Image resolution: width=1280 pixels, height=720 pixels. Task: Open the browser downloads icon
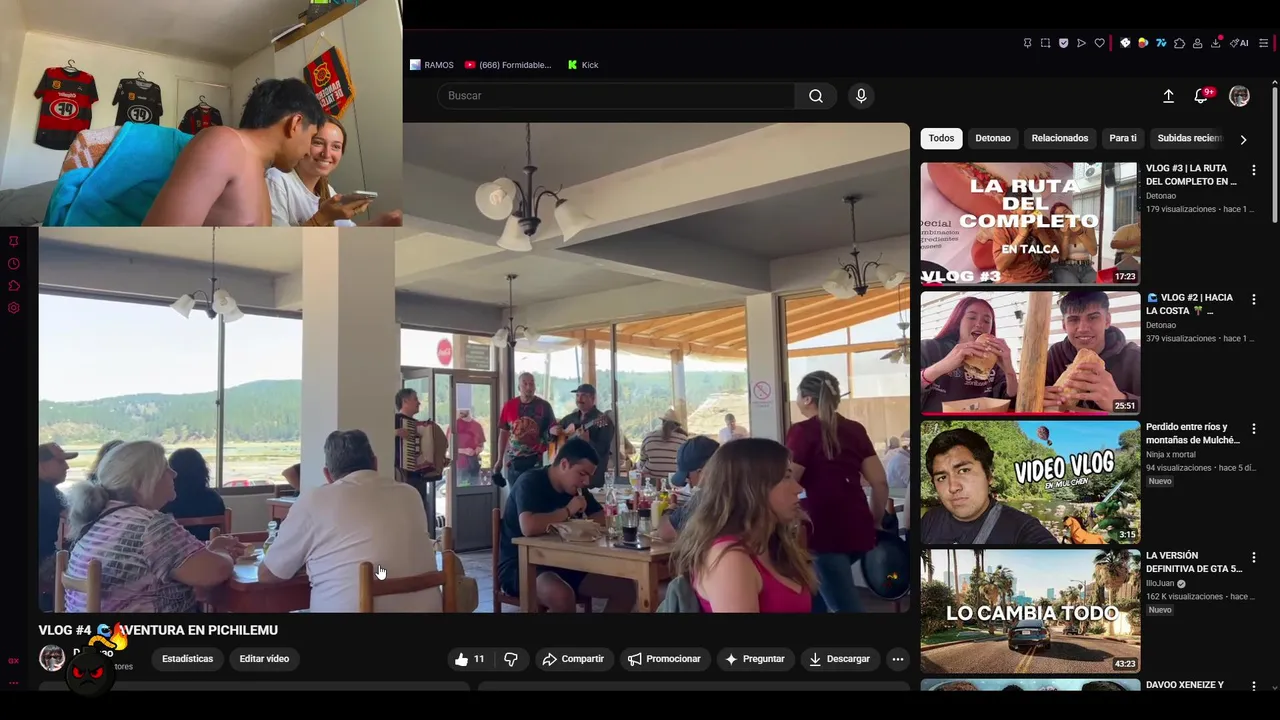click(1216, 43)
